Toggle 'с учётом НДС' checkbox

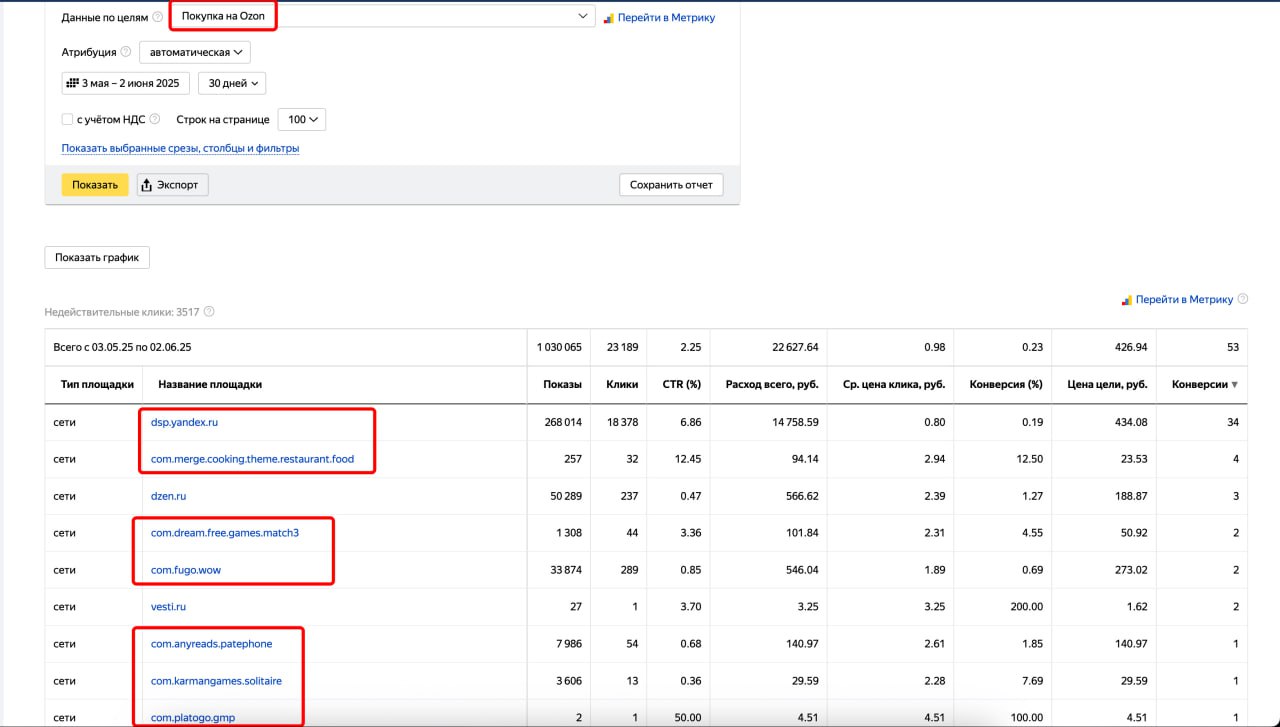(67, 120)
